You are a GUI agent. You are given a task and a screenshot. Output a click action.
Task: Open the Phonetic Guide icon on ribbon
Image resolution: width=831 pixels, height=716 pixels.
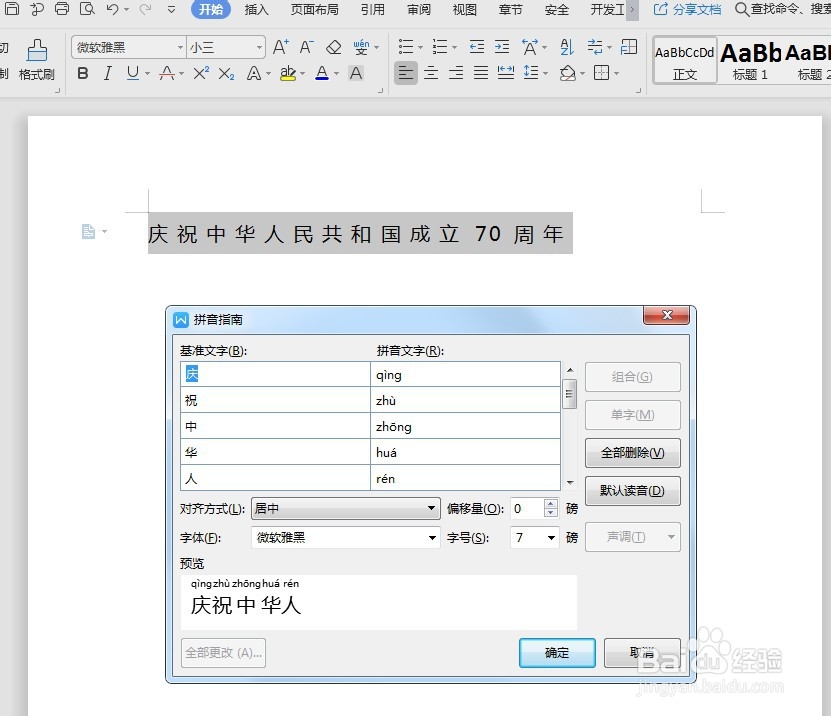(x=362, y=47)
